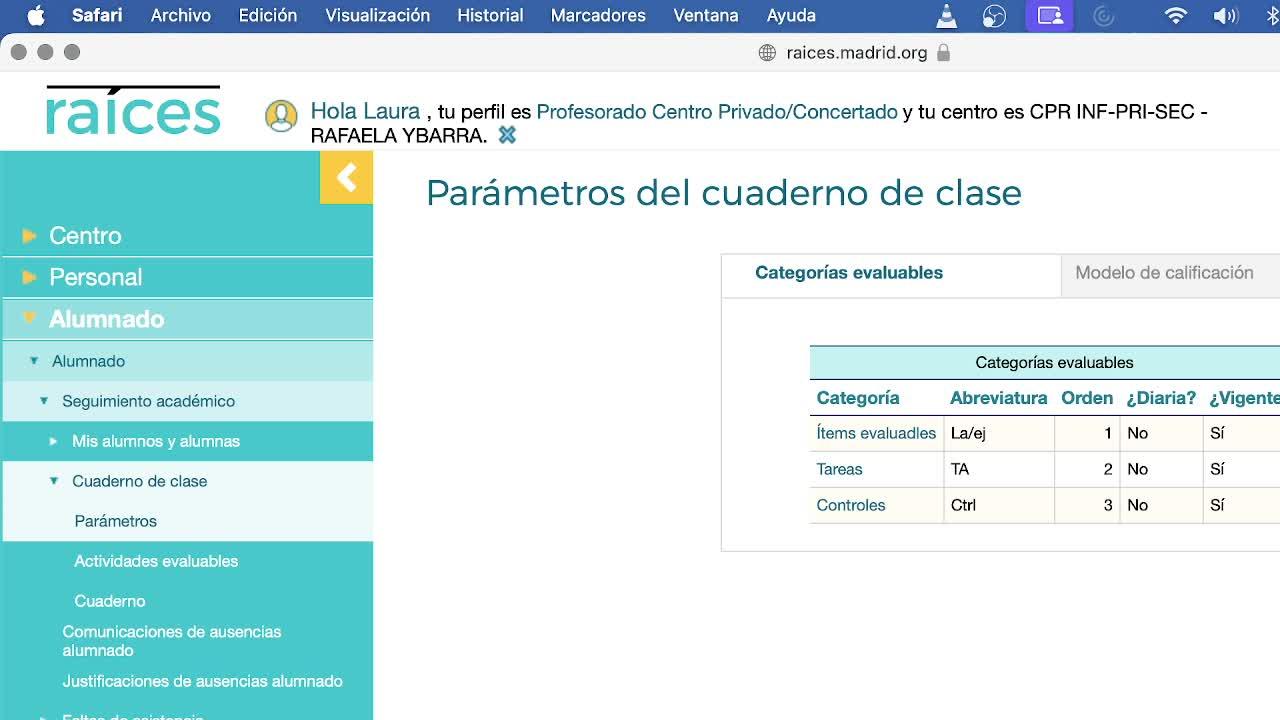
Task: Click the Wi-Fi status icon
Action: click(x=1176, y=16)
